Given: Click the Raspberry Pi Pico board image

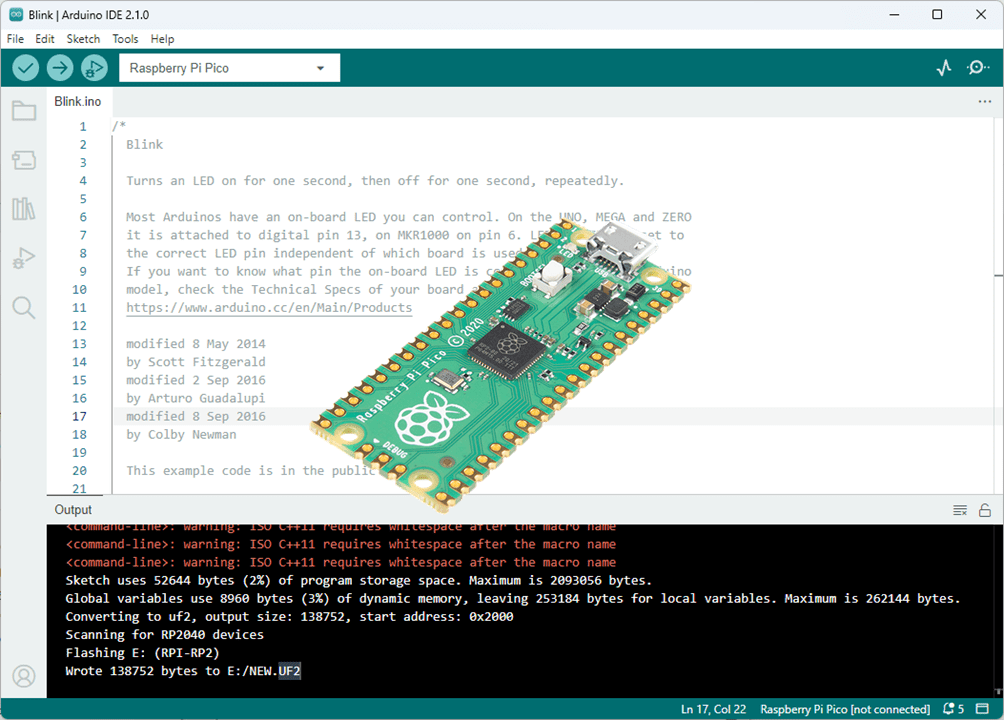Looking at the screenshot, I should [x=501, y=365].
